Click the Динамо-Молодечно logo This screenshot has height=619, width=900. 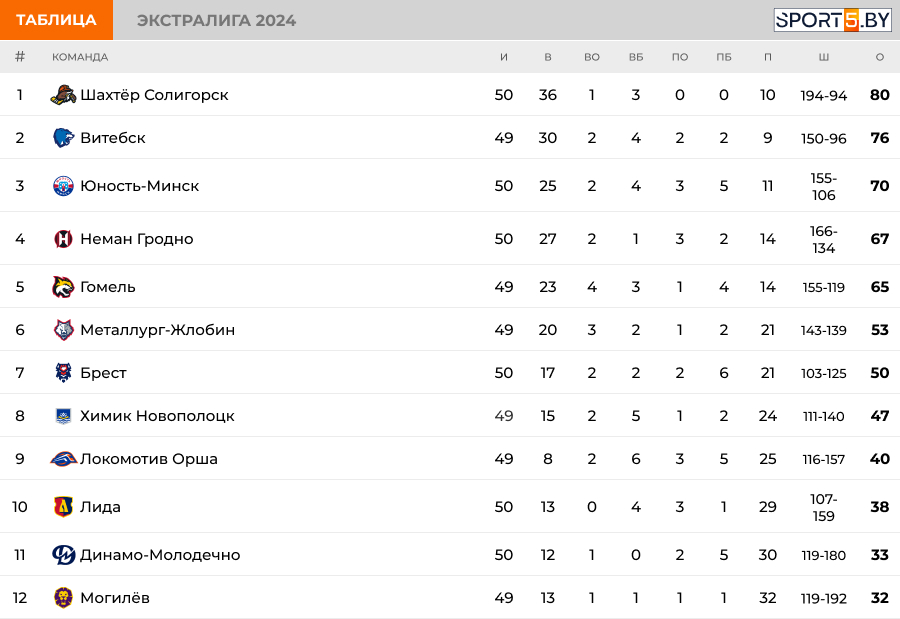(x=63, y=555)
